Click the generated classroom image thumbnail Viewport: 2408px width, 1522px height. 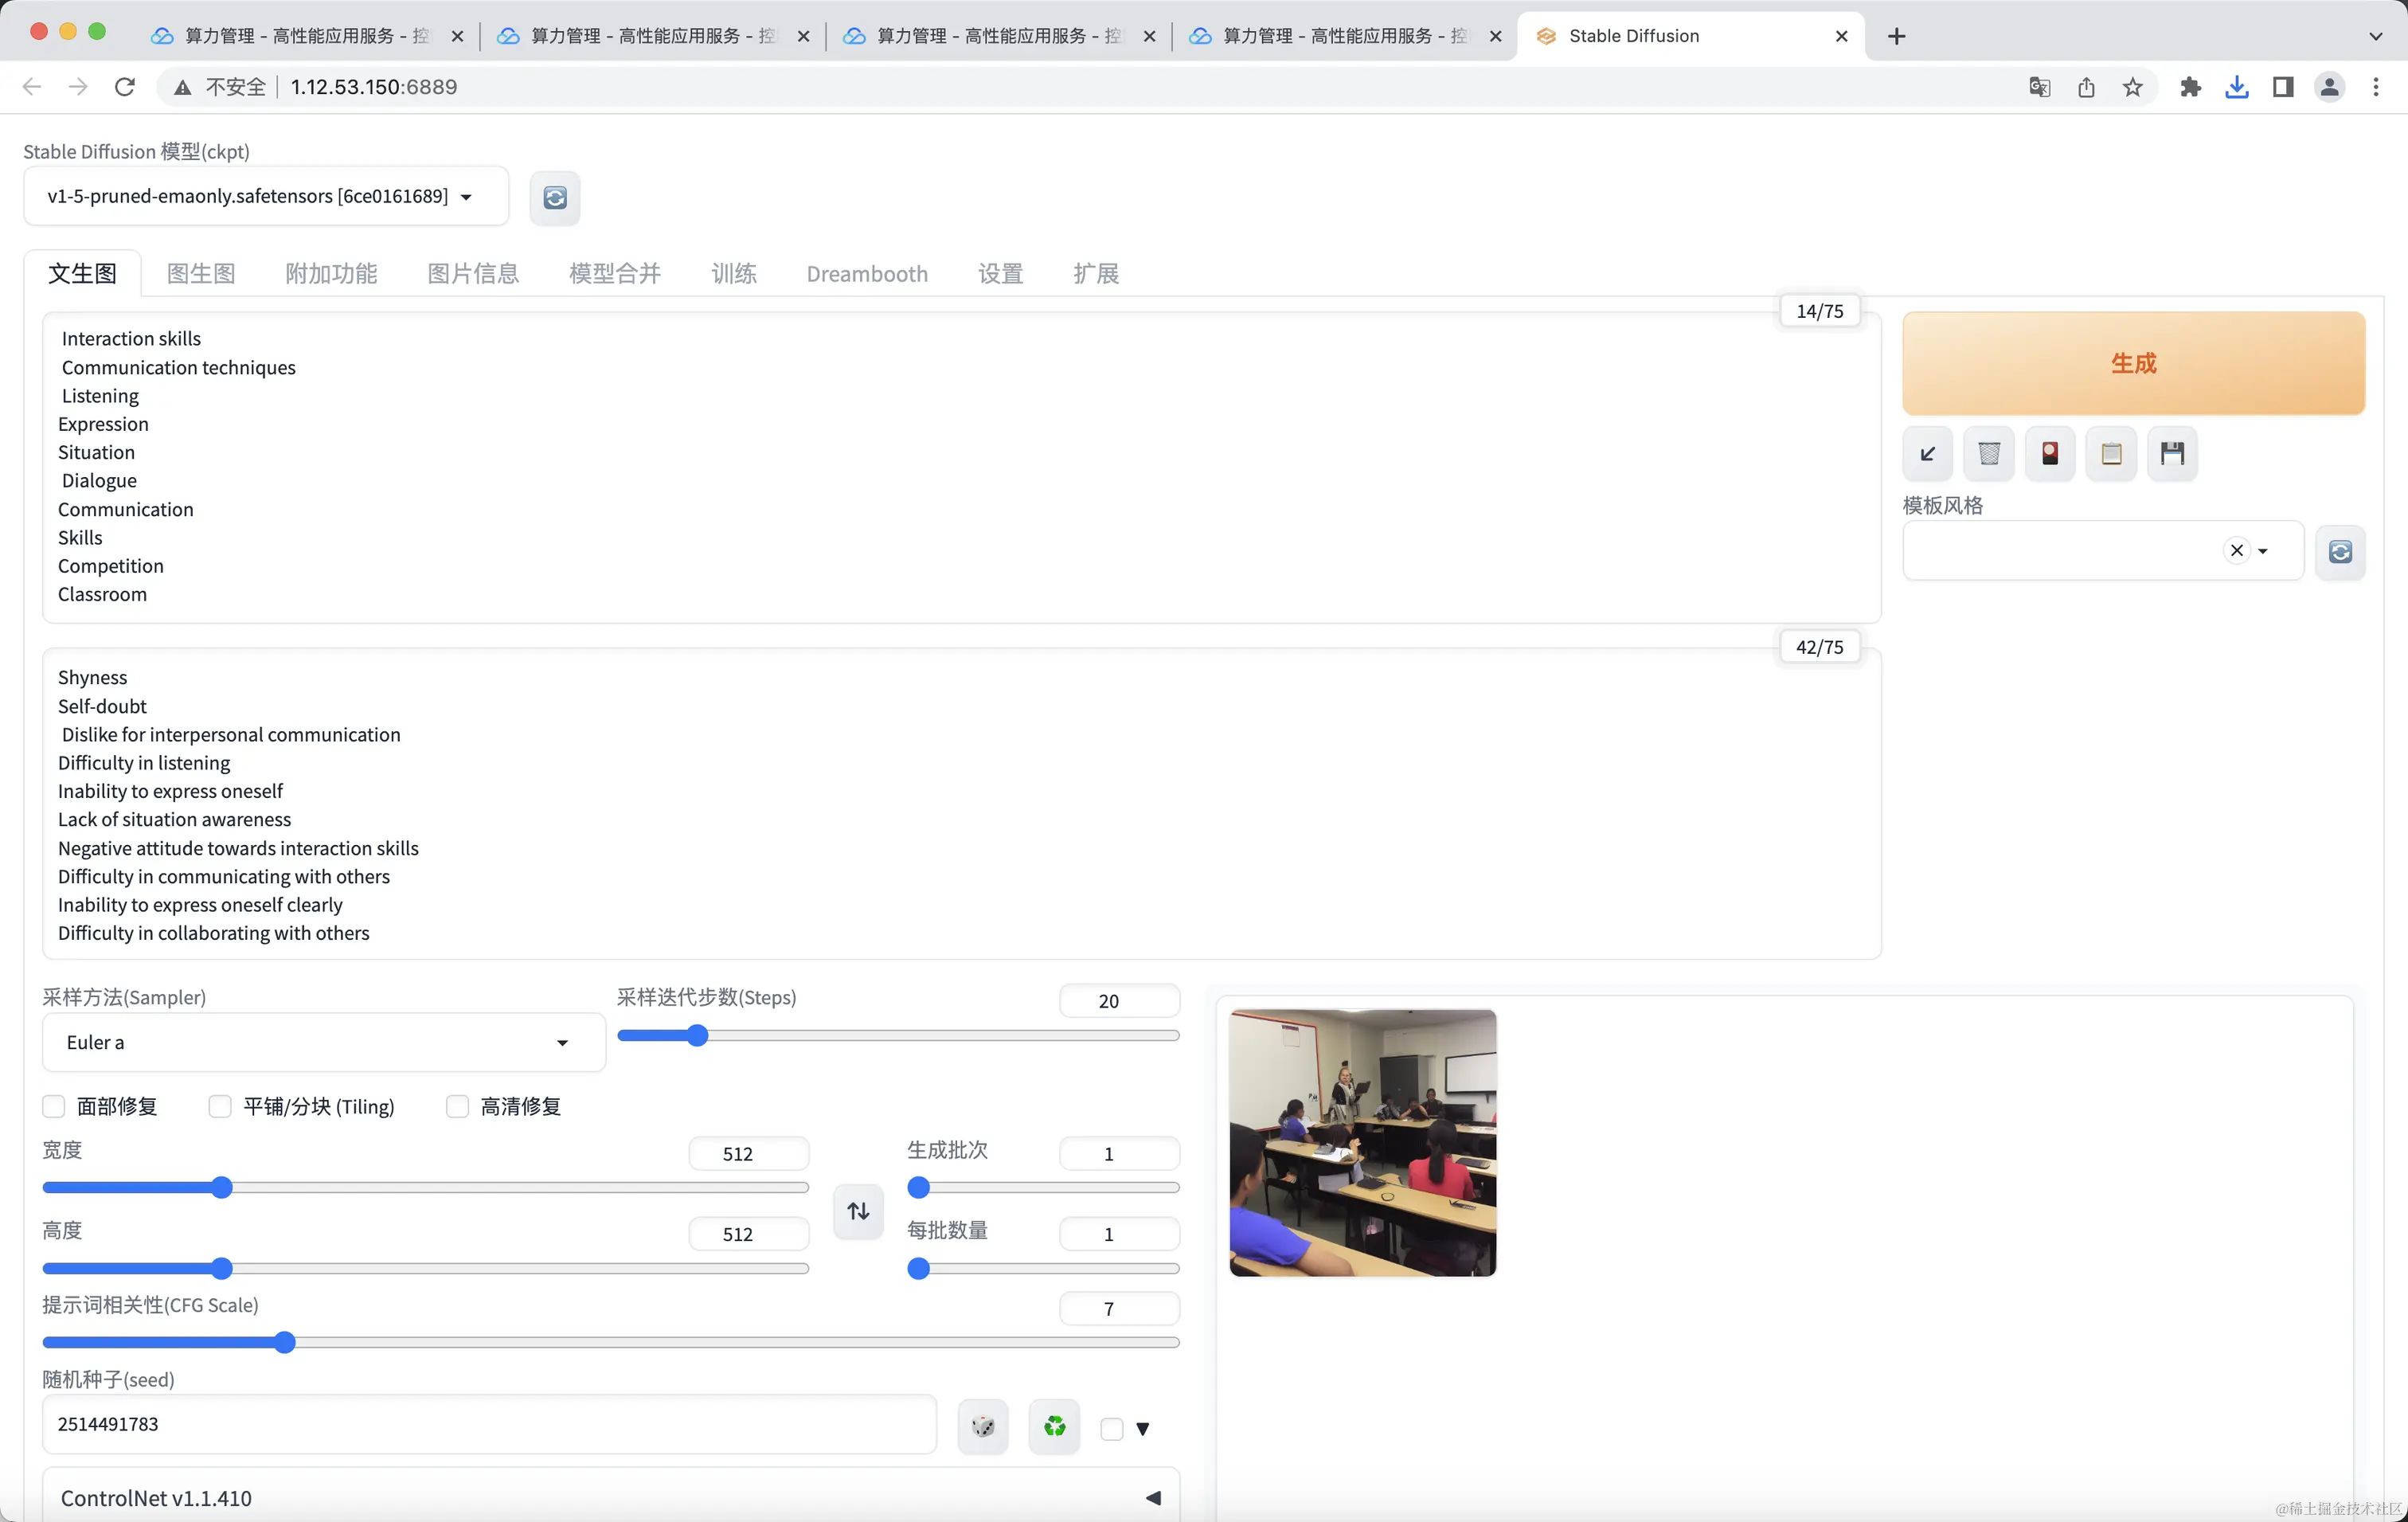tap(1362, 1142)
